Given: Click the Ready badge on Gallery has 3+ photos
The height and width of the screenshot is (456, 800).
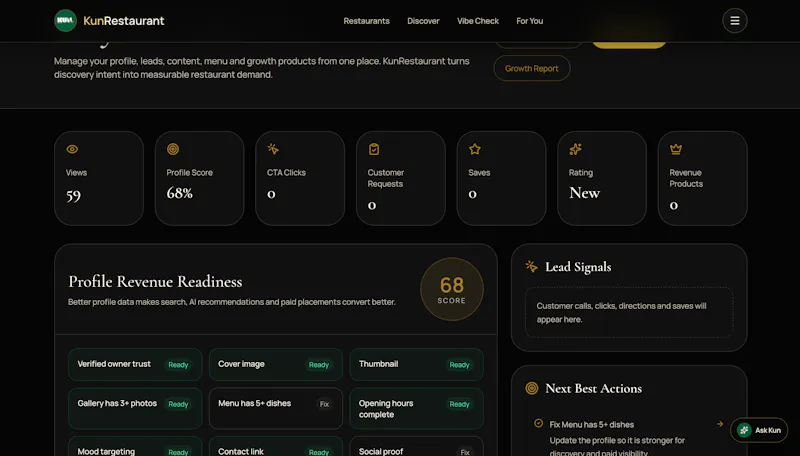Looking at the screenshot, I should 178,404.
